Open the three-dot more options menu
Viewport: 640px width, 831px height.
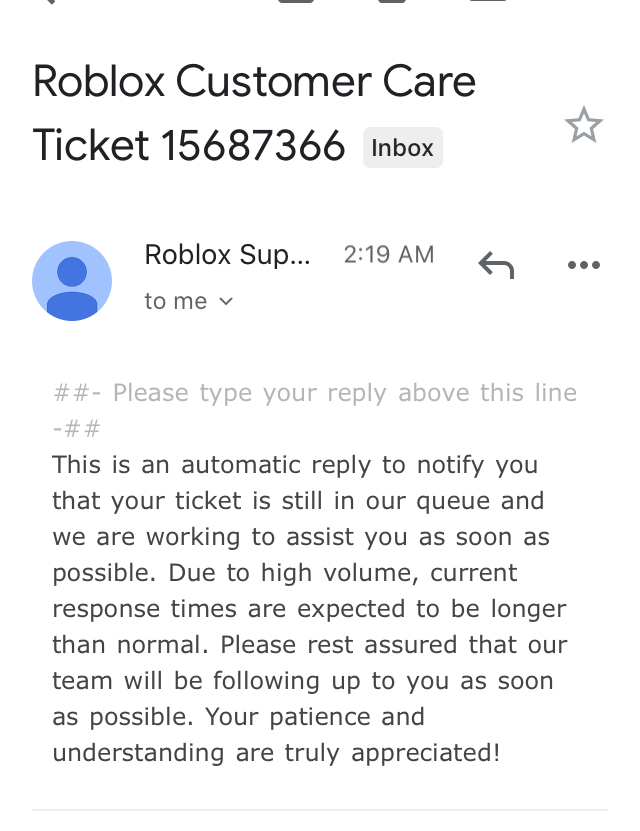pos(583,265)
